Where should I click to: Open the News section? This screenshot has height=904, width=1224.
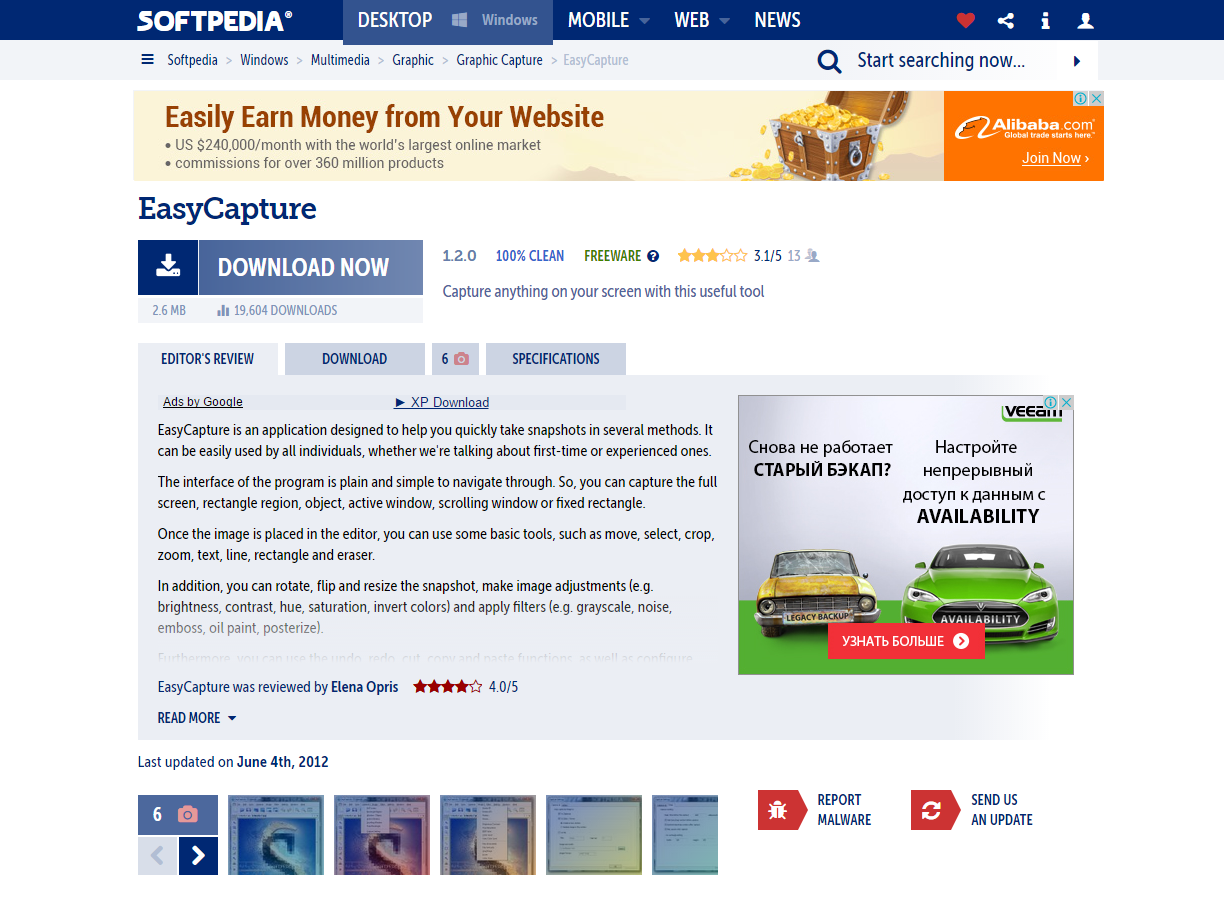[x=777, y=20]
